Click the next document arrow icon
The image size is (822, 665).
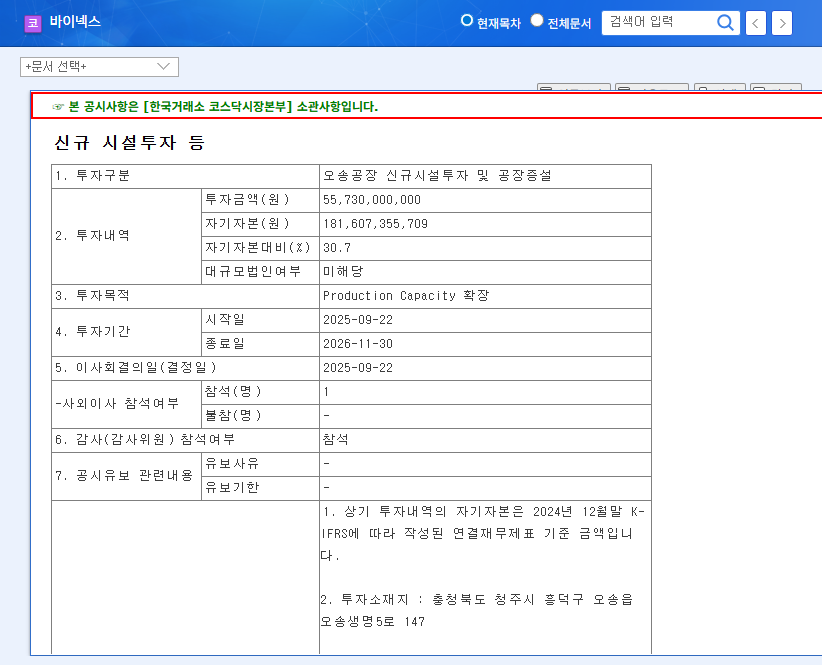tap(781, 22)
